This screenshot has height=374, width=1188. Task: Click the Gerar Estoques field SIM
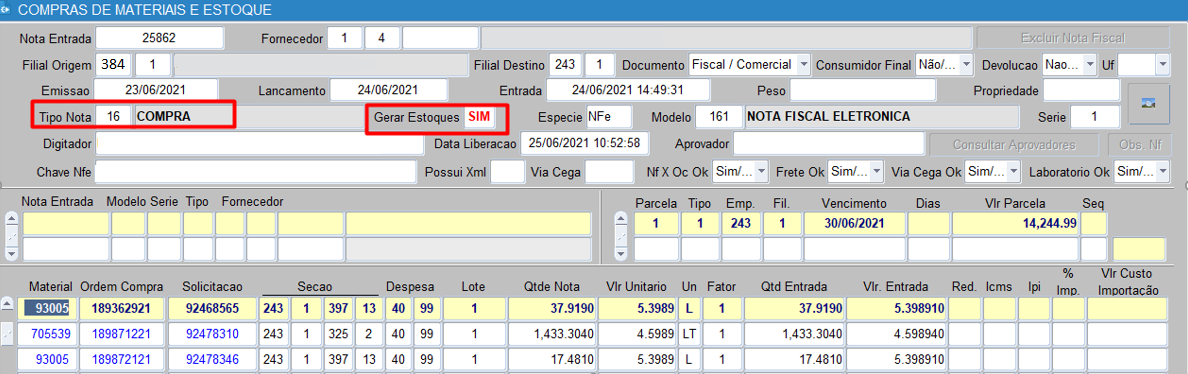pos(481,117)
